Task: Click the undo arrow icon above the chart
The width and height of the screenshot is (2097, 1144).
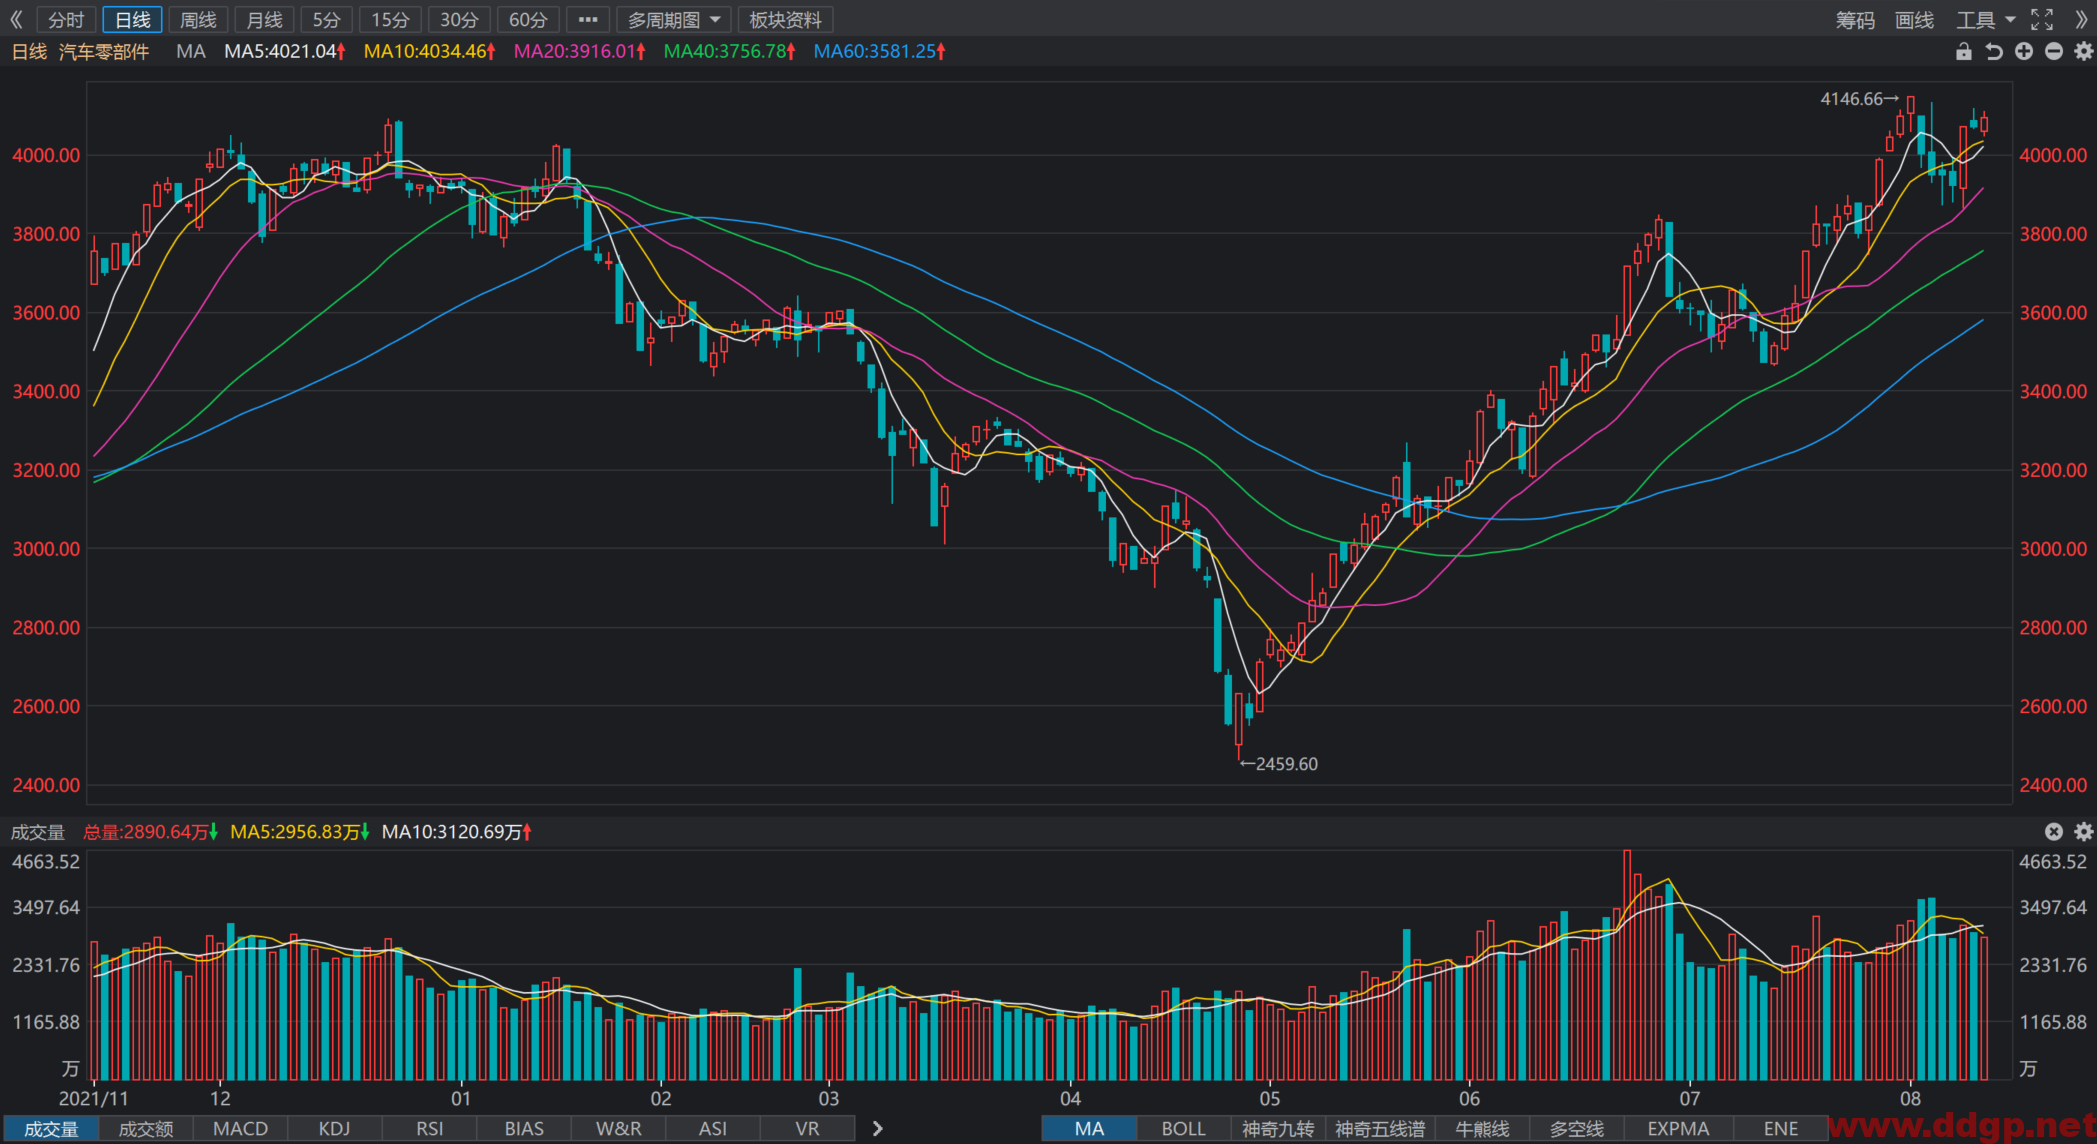Action: tap(1994, 51)
